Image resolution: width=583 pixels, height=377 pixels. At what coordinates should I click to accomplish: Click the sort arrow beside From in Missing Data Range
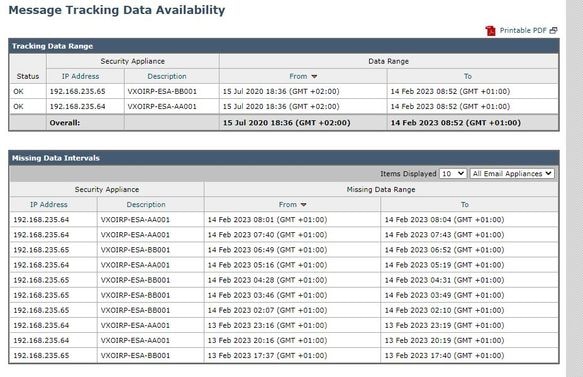(303, 205)
